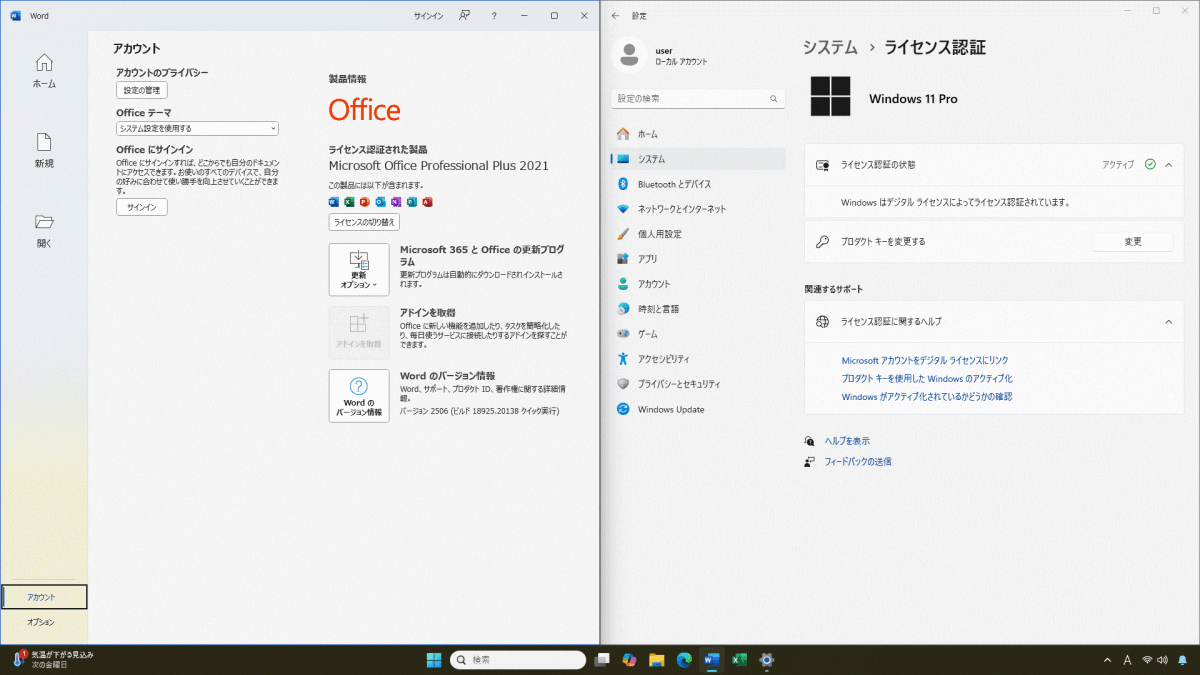Click the Word のバージョン情報 button
This screenshot has width=1200, height=675.
(x=358, y=395)
